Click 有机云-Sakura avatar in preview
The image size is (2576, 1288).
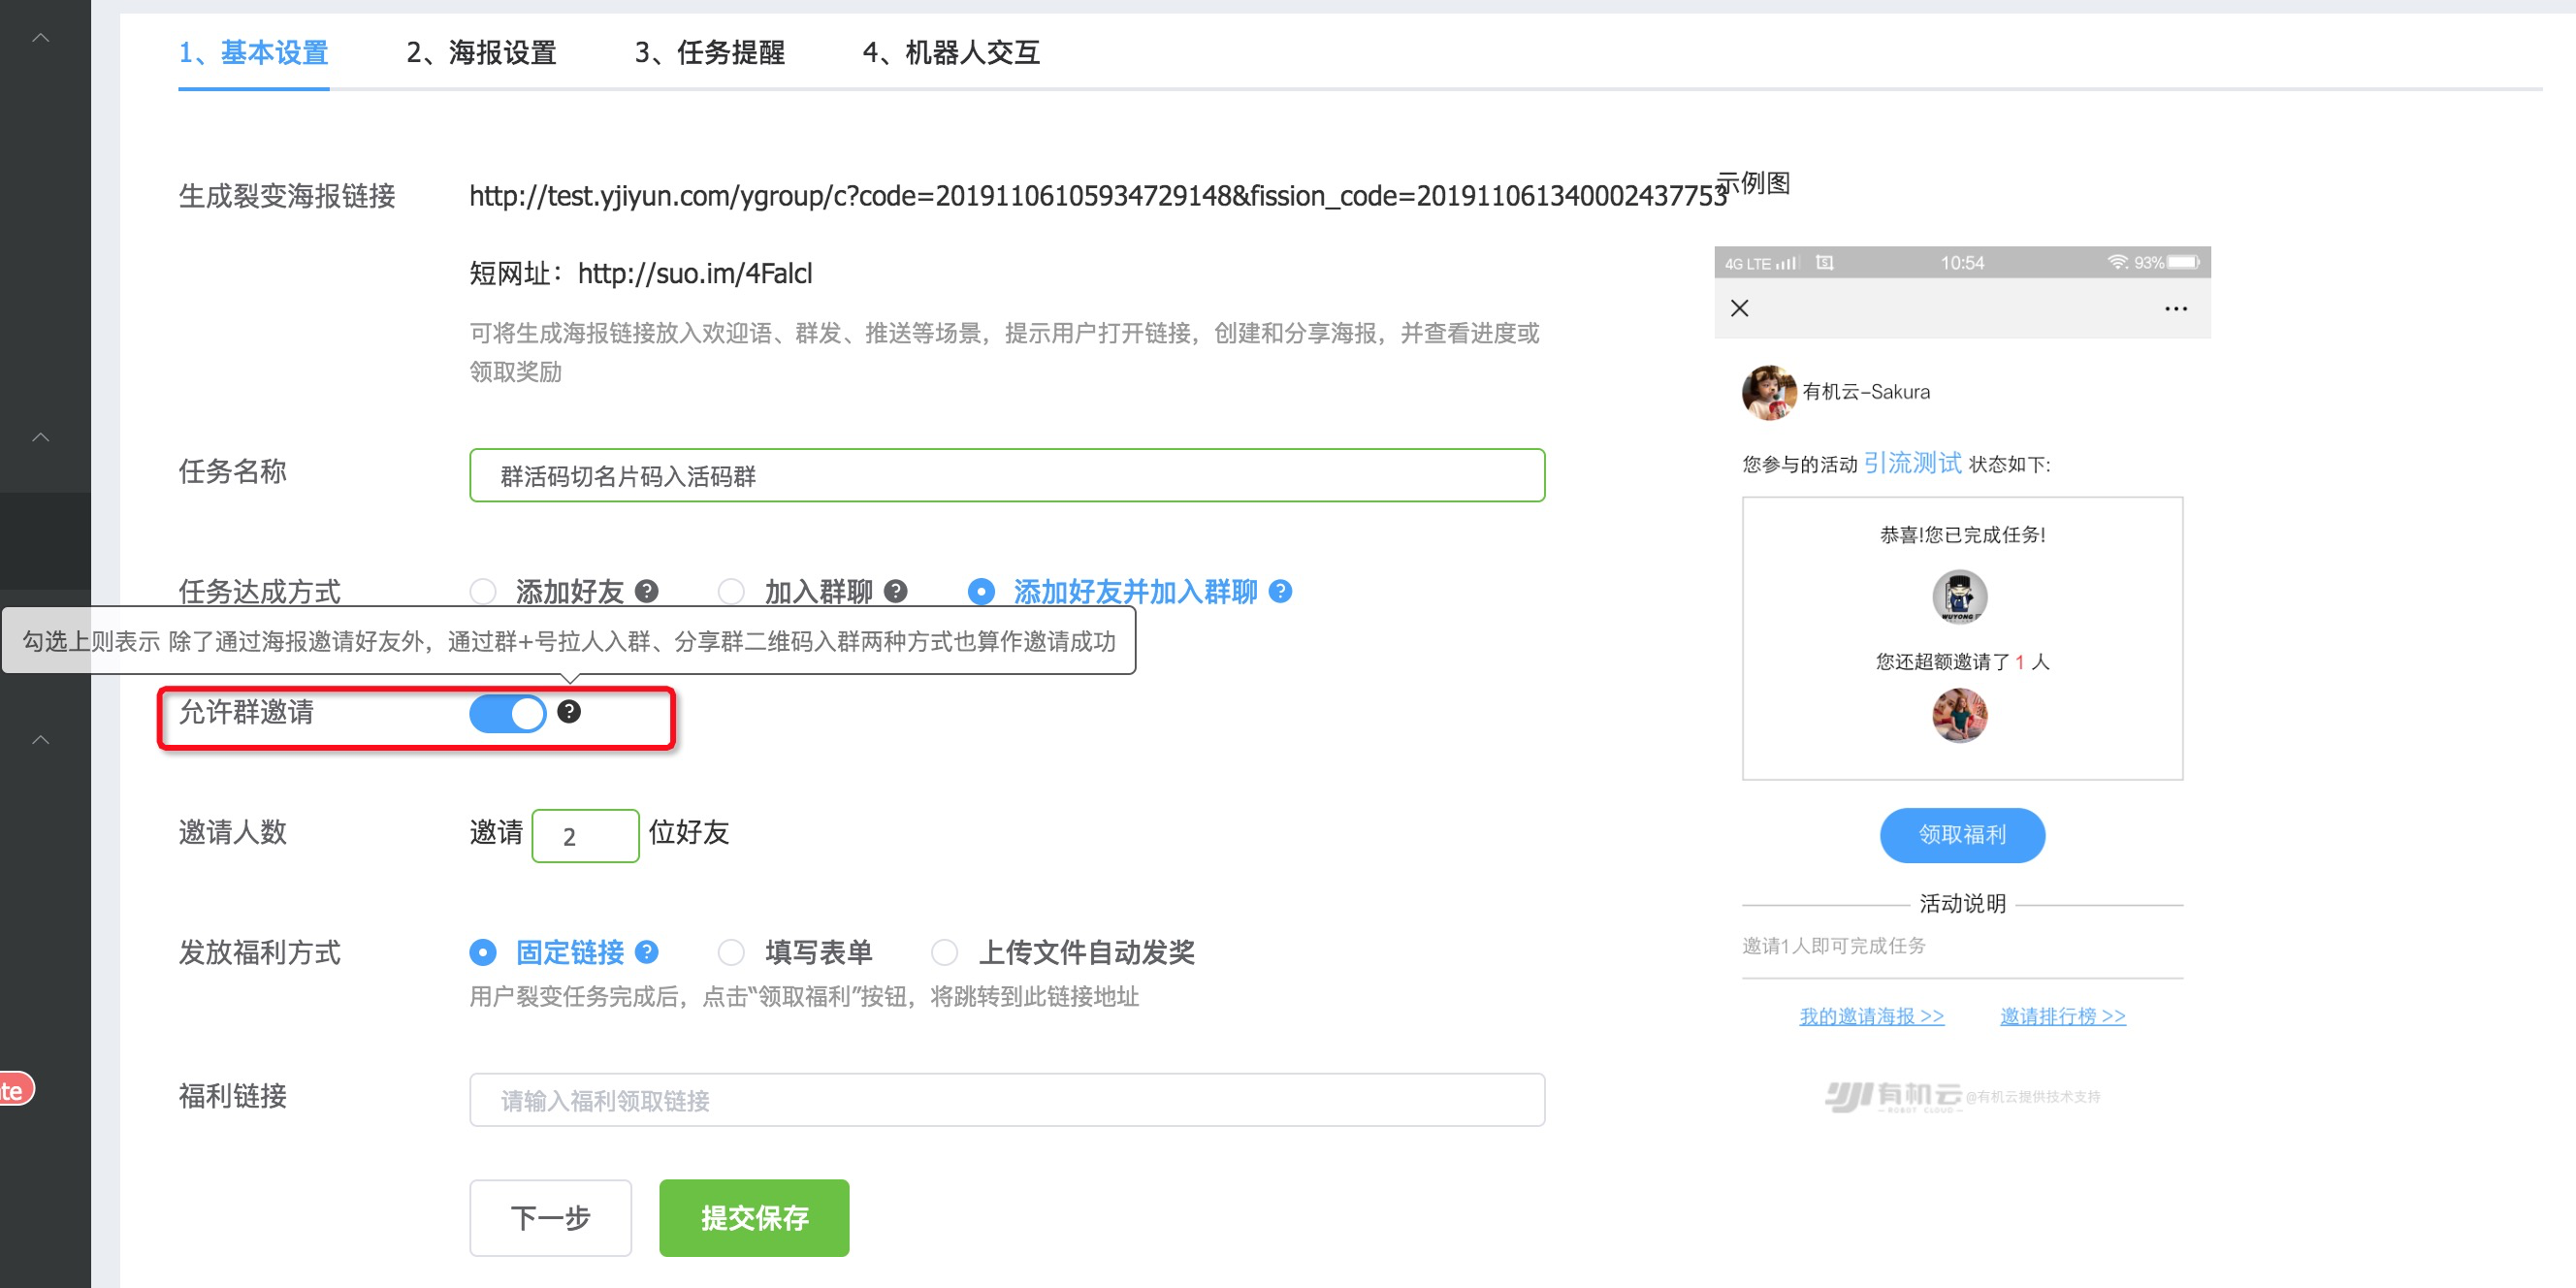click(1768, 391)
